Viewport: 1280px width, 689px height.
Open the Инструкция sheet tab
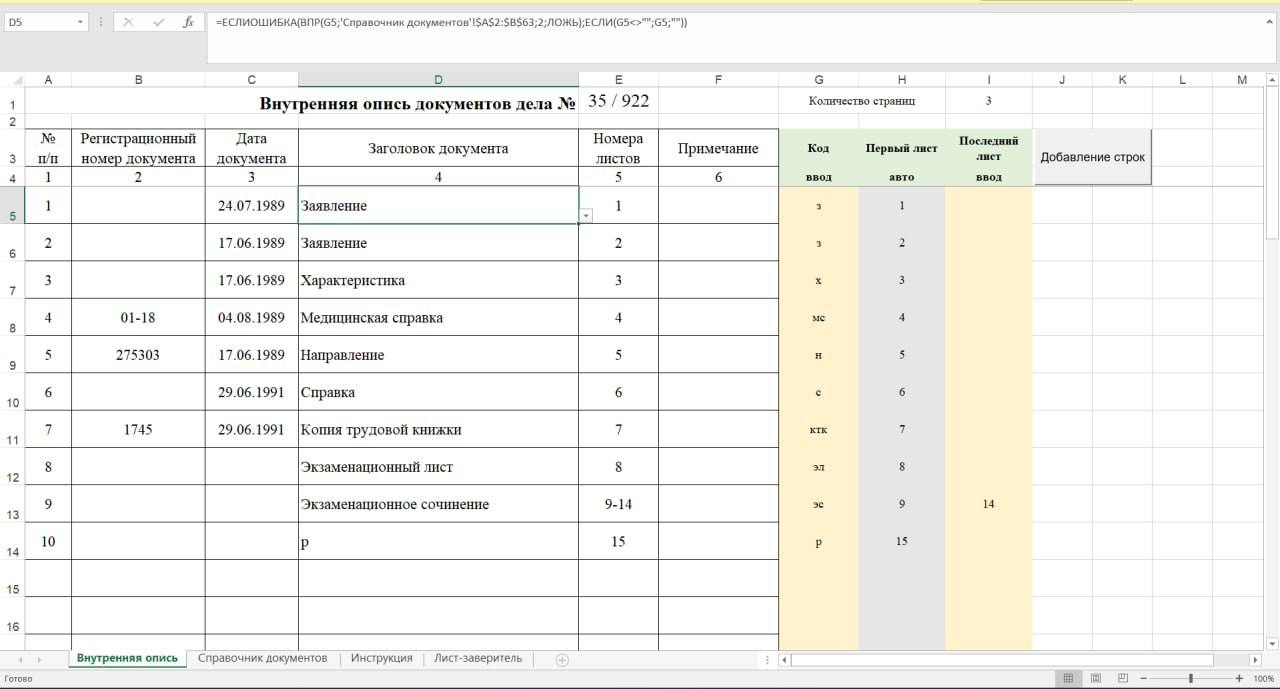coord(382,658)
